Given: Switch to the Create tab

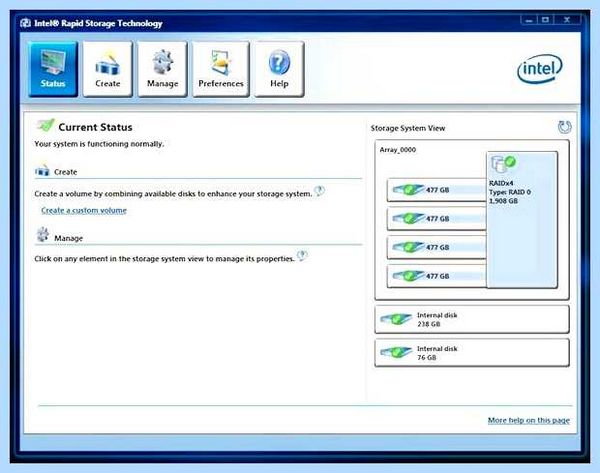Looking at the screenshot, I should click(108, 69).
